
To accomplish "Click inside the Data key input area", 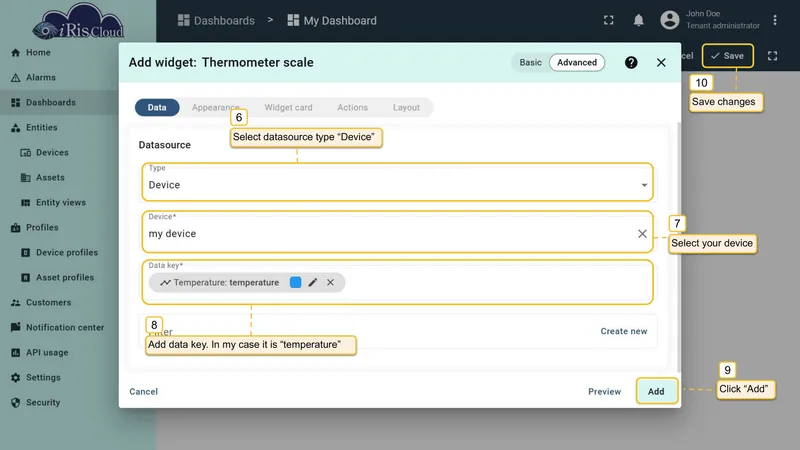I will [x=497, y=282].
